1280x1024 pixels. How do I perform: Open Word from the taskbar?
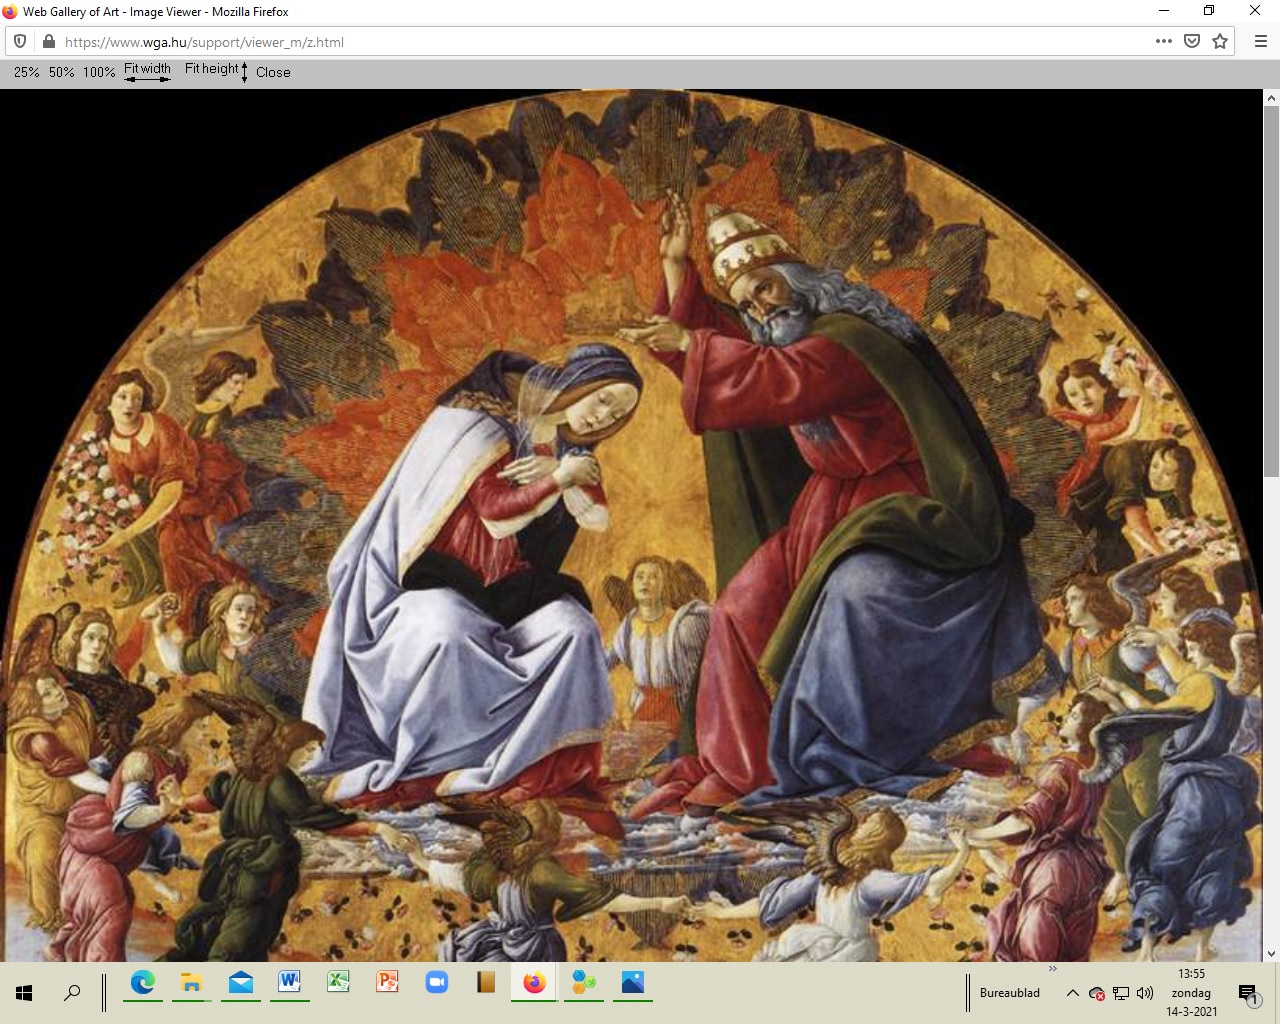[289, 983]
